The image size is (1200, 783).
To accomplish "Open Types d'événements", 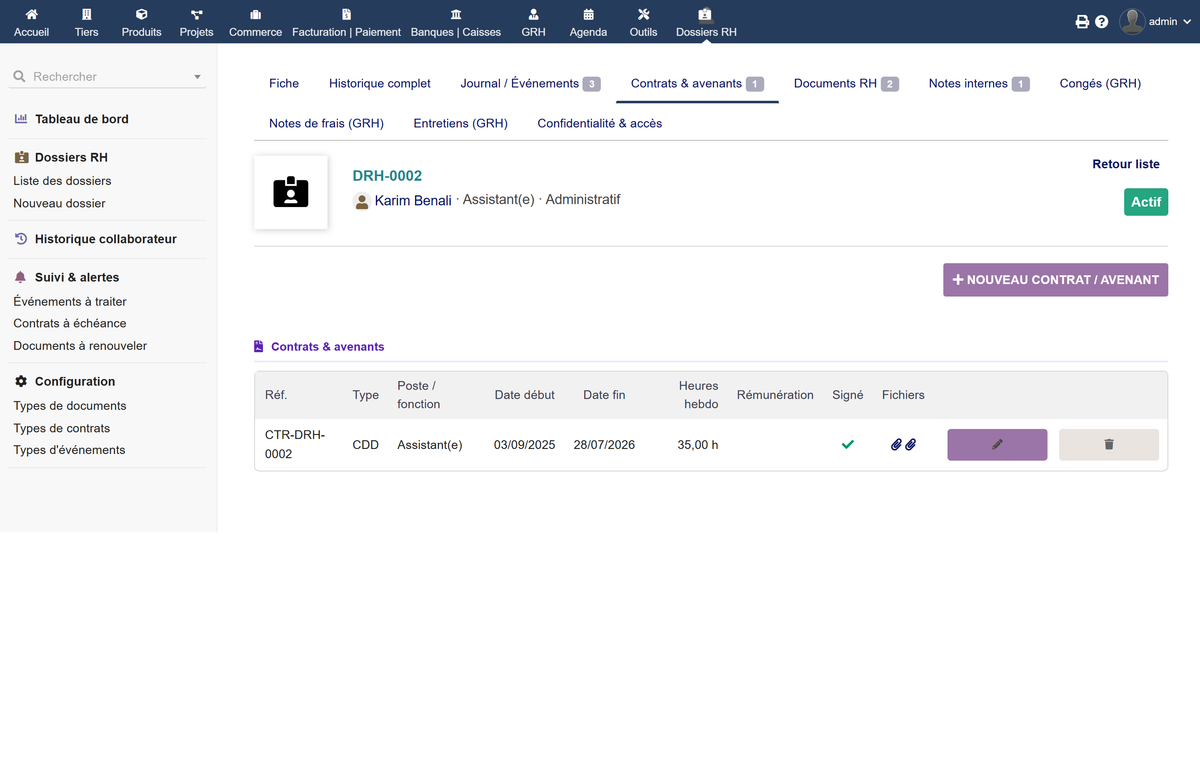I will click(x=69, y=450).
